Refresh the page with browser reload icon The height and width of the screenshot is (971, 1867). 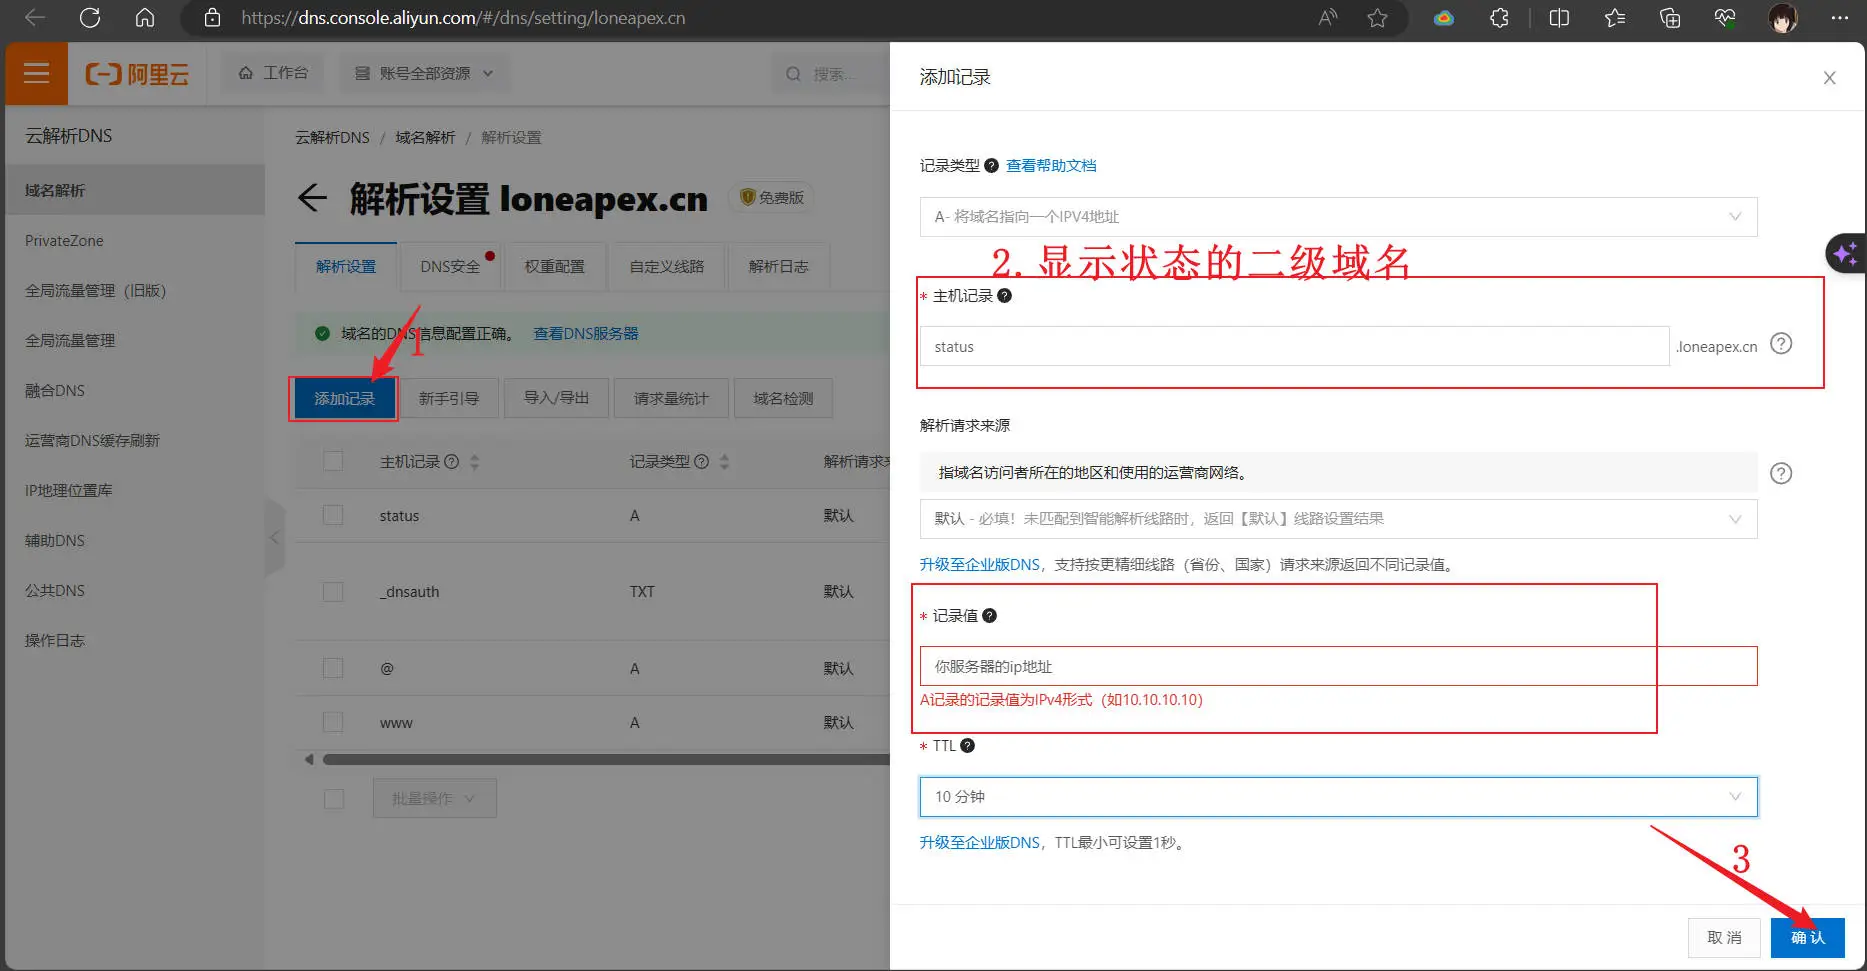pyautogui.click(x=90, y=18)
